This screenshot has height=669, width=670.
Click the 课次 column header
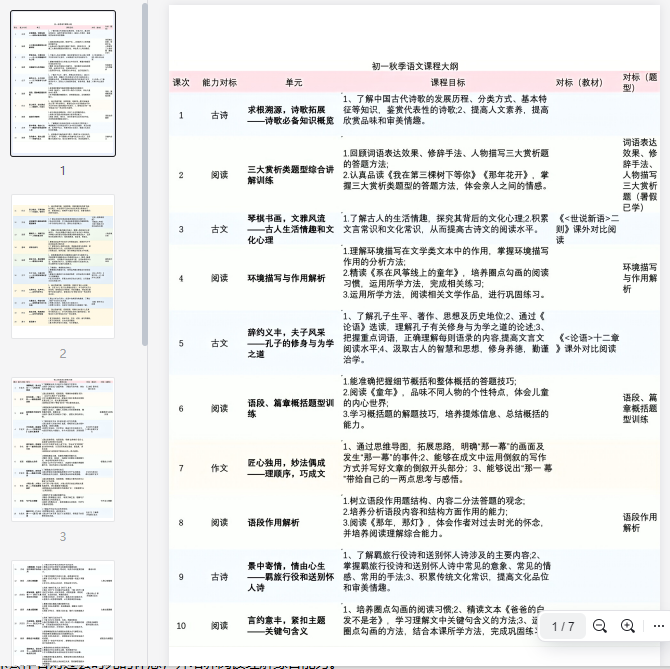(181, 82)
